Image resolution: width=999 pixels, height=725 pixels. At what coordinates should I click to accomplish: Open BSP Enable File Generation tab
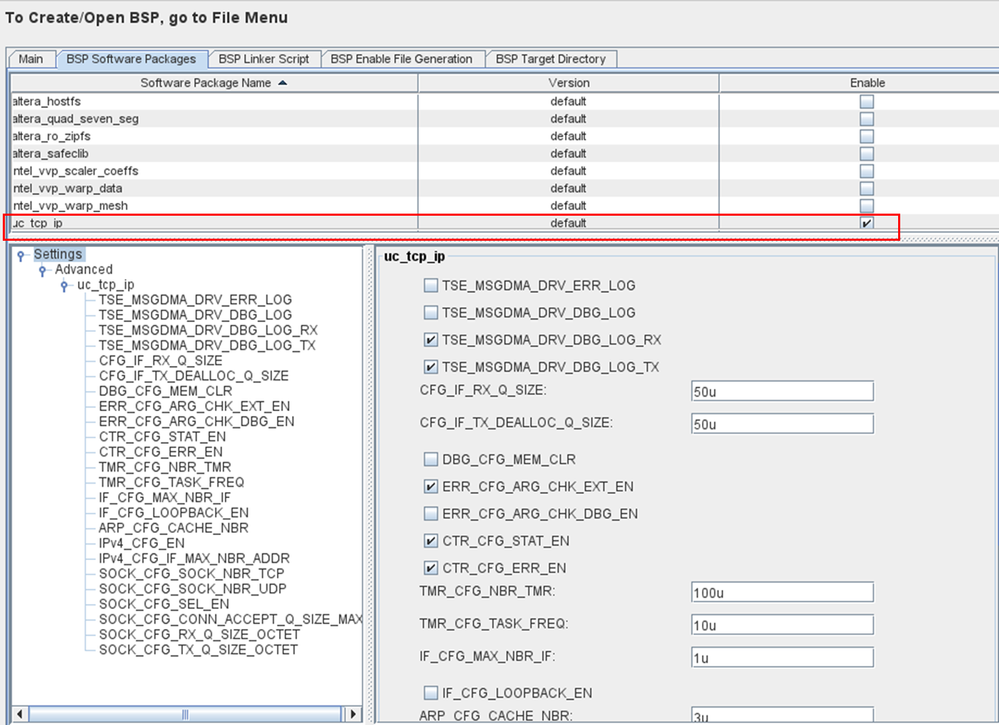coord(401,59)
